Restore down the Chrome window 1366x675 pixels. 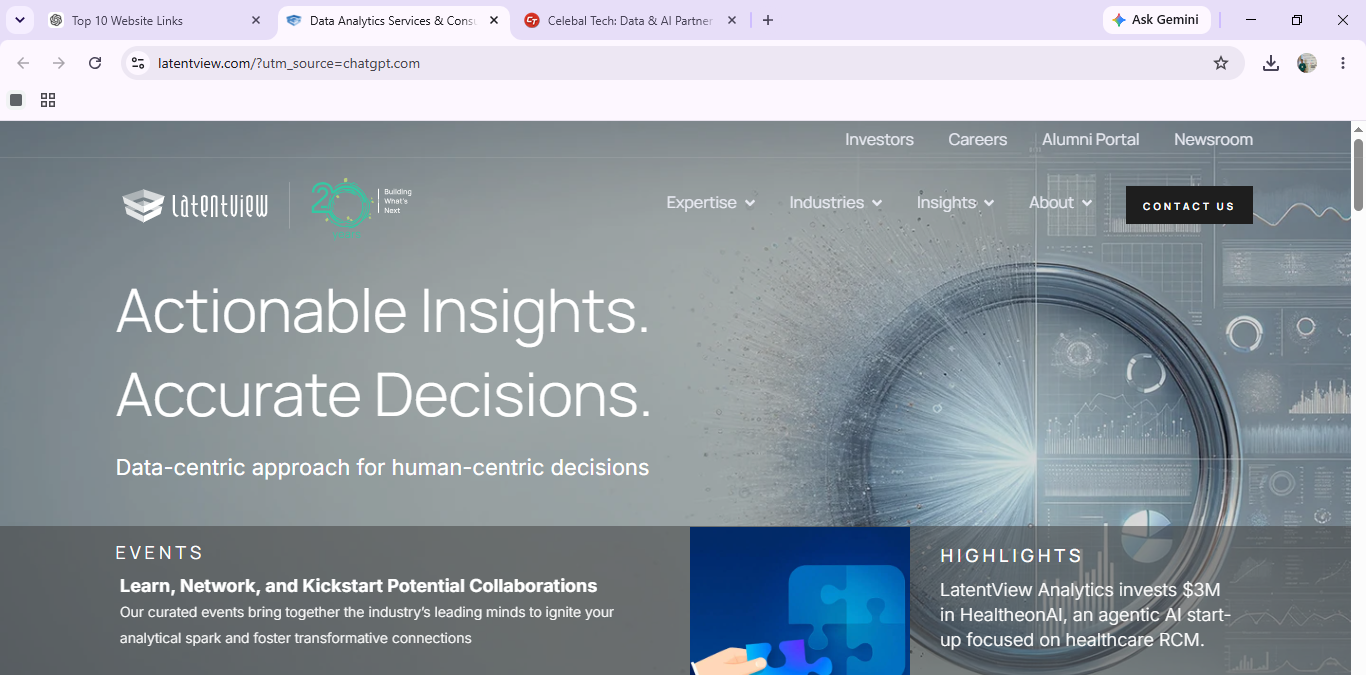(1297, 20)
